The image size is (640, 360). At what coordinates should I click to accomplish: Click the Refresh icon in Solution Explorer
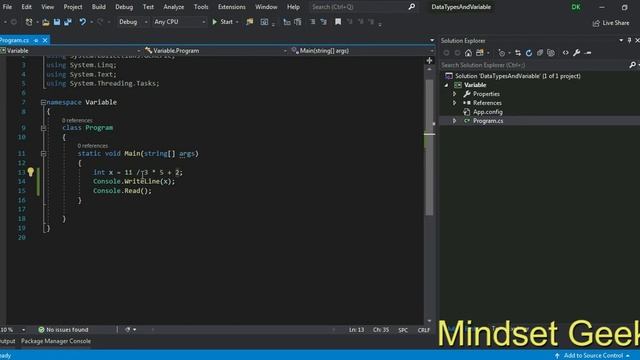[x=529, y=53]
